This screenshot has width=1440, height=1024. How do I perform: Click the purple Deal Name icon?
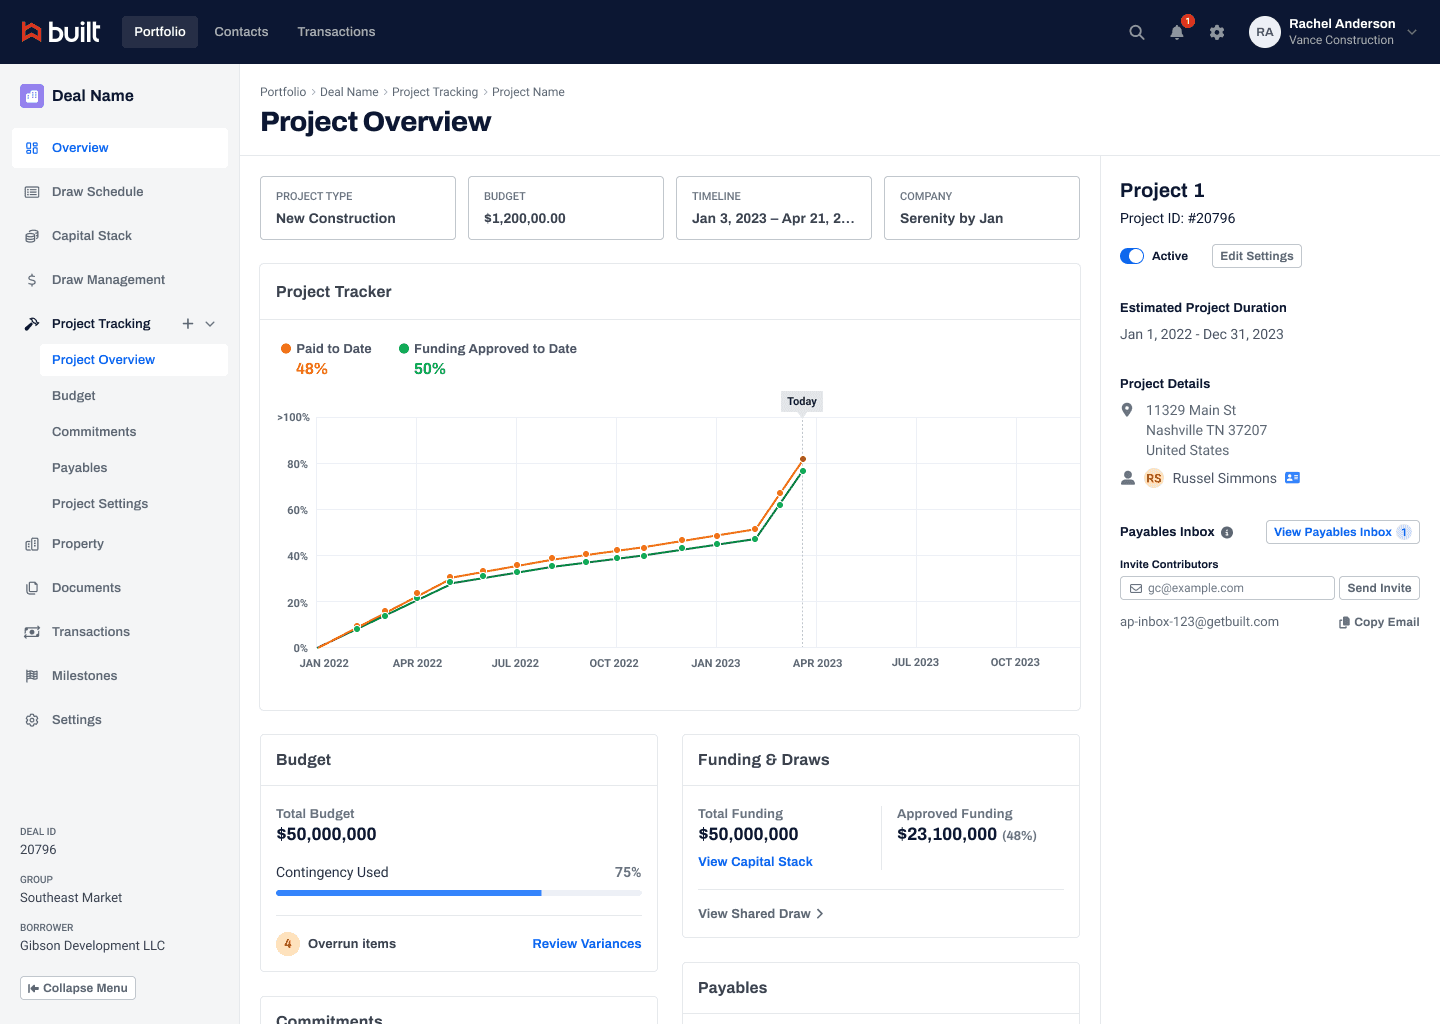click(32, 96)
